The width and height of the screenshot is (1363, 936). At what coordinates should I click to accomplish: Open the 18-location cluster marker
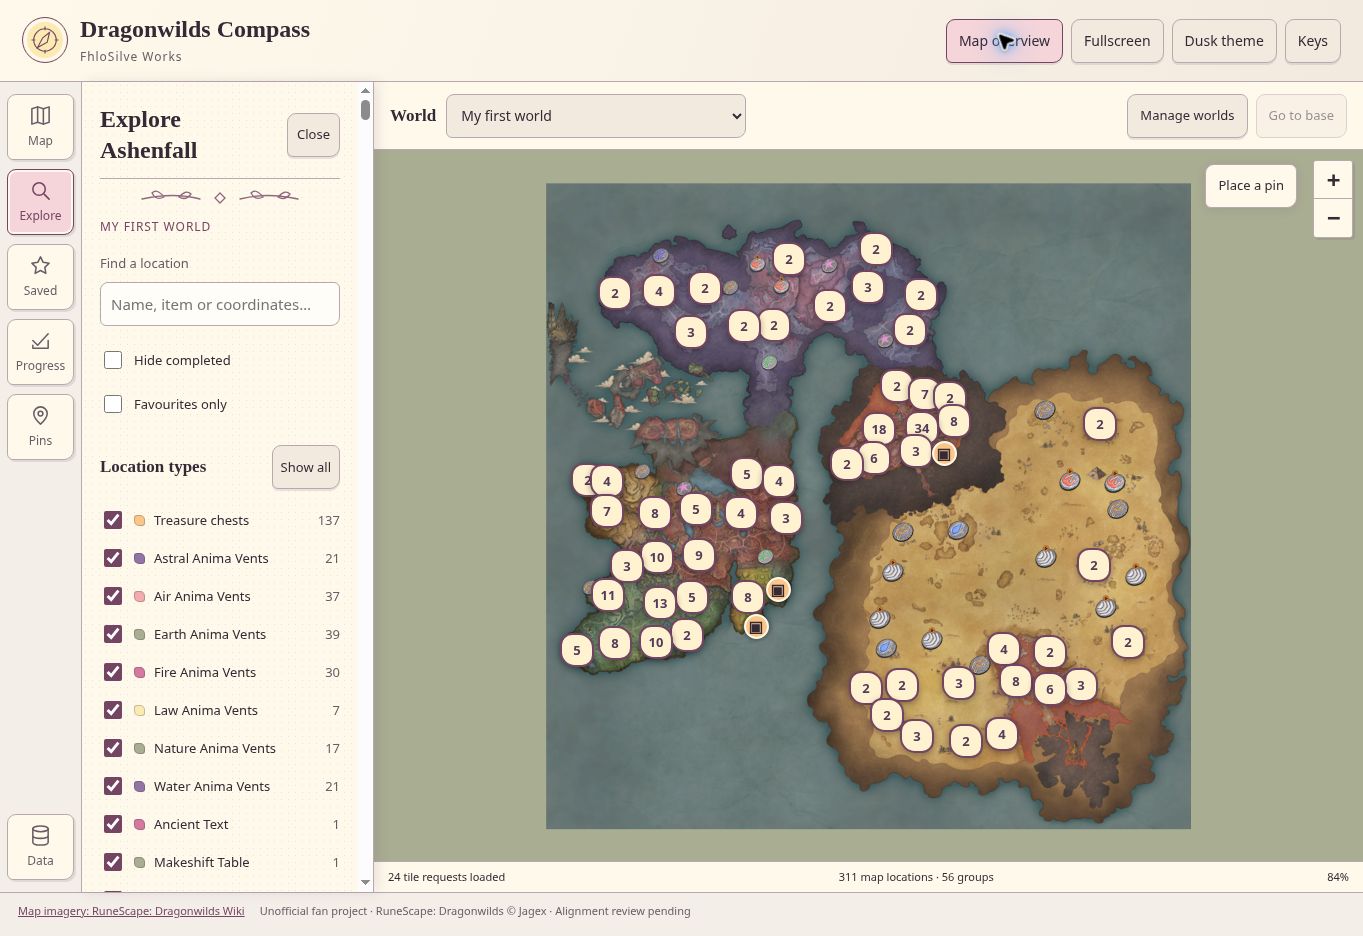[x=879, y=429]
